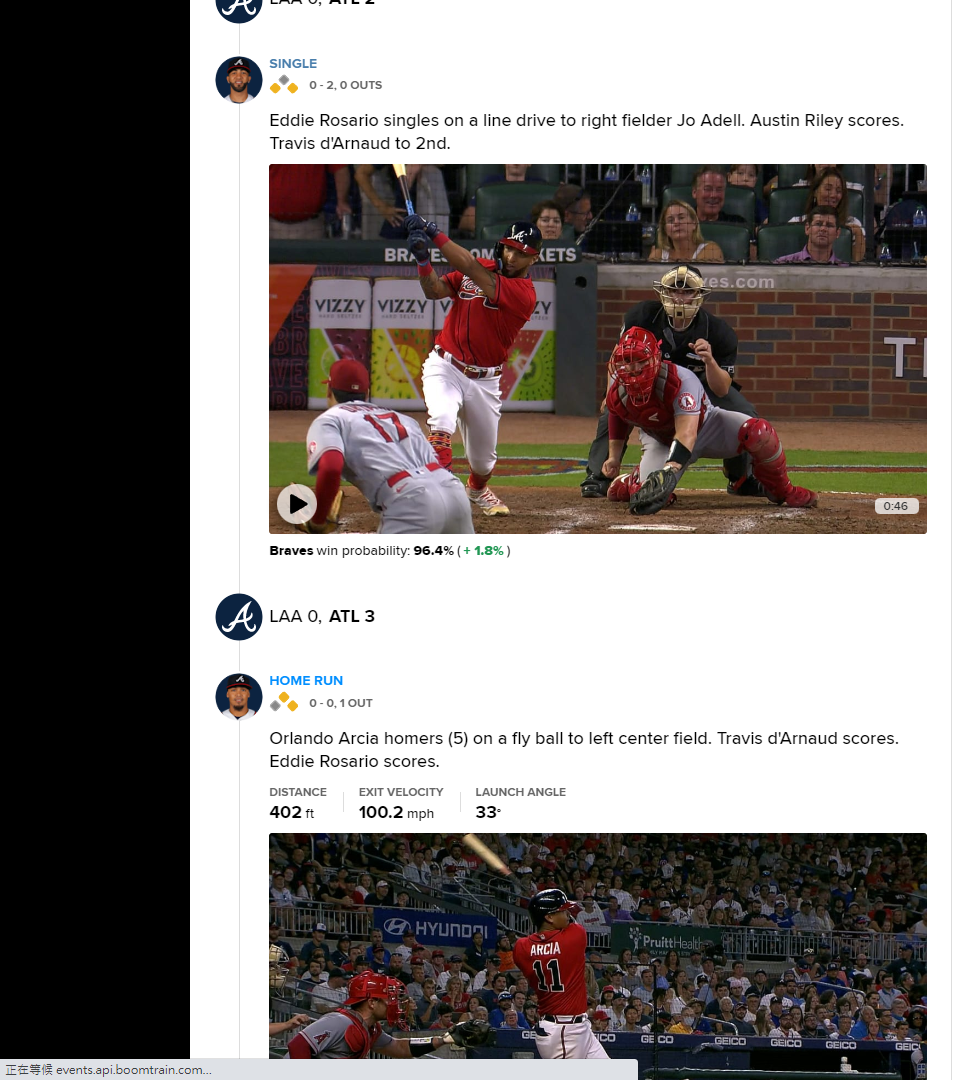
Task: Click the LAA 0, ATL 3 score line
Action: (322, 616)
